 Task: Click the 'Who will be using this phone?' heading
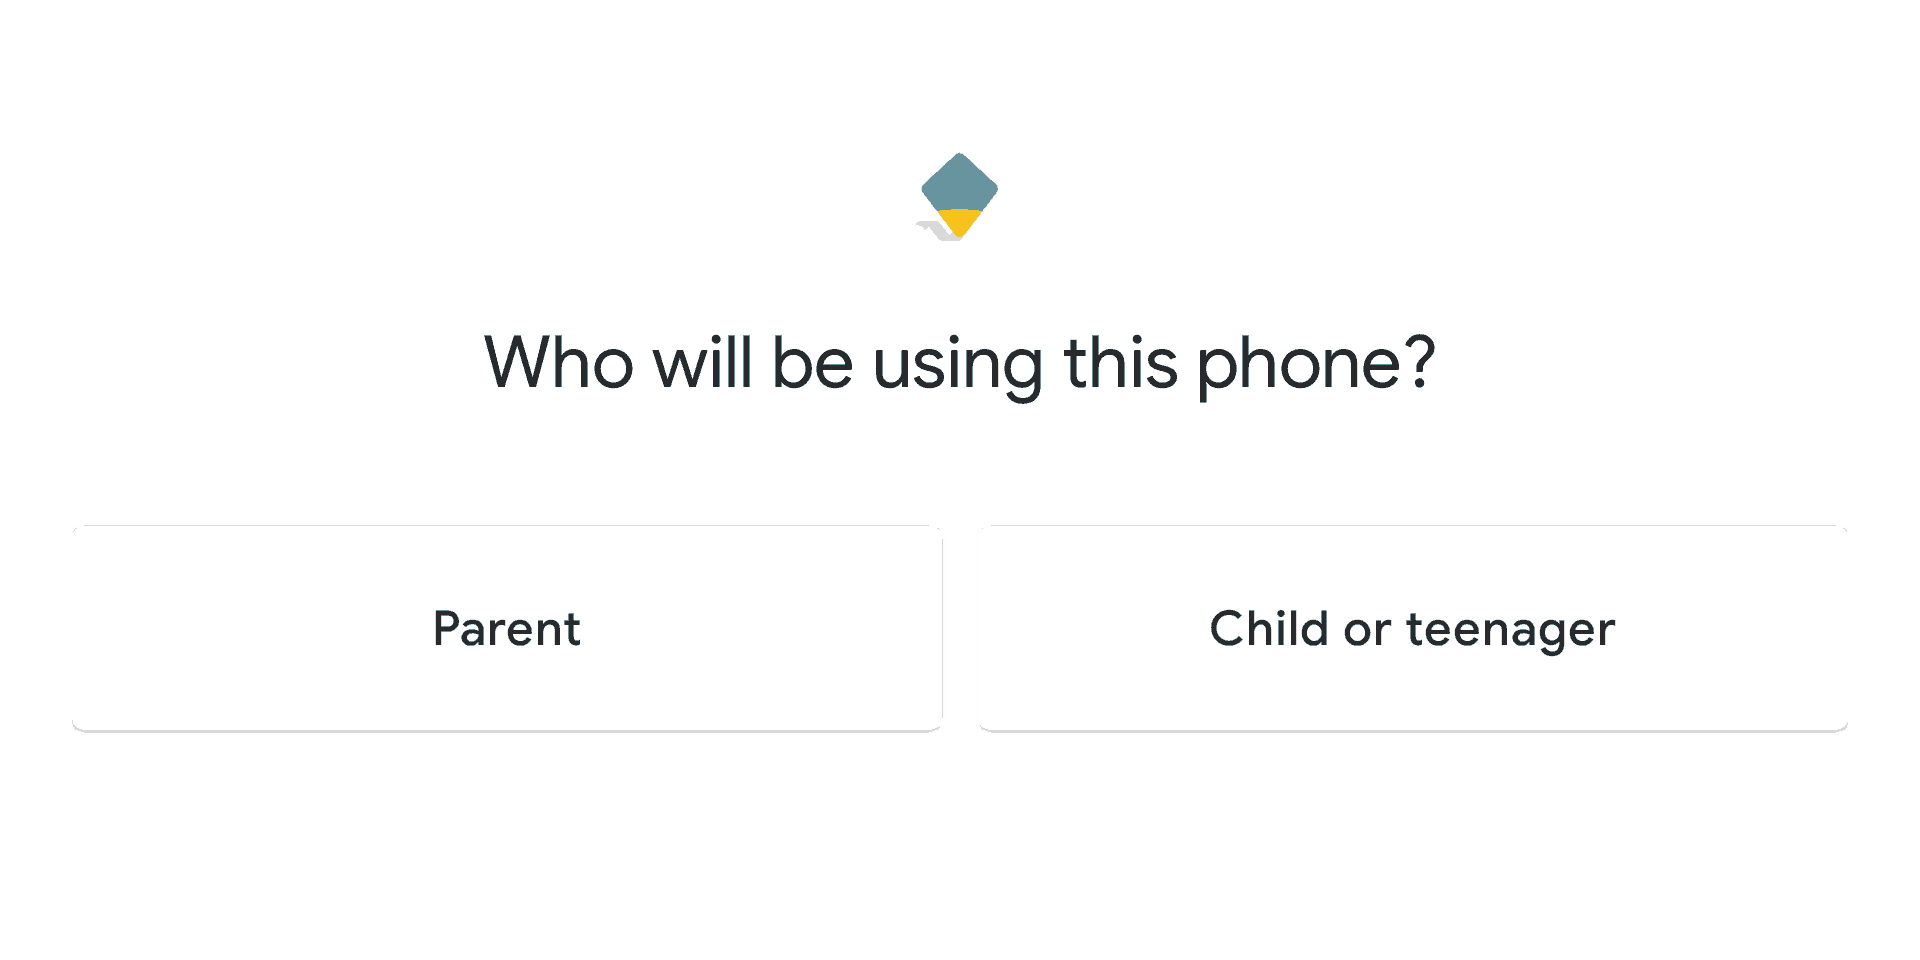pyautogui.click(x=960, y=364)
